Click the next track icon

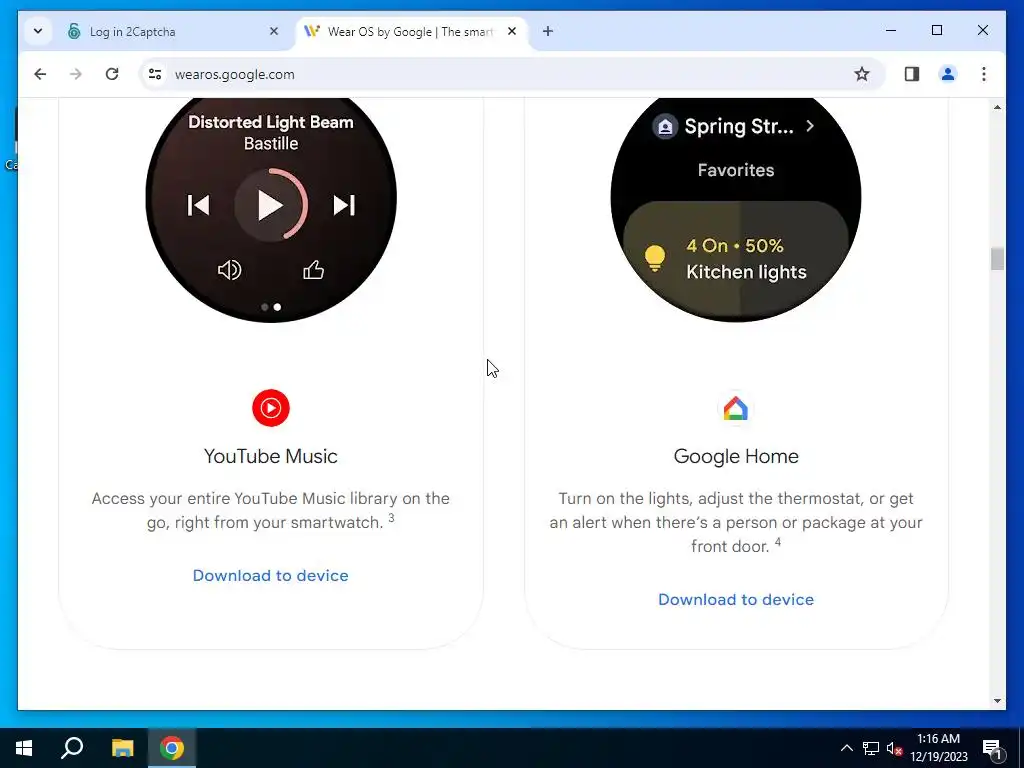point(344,205)
